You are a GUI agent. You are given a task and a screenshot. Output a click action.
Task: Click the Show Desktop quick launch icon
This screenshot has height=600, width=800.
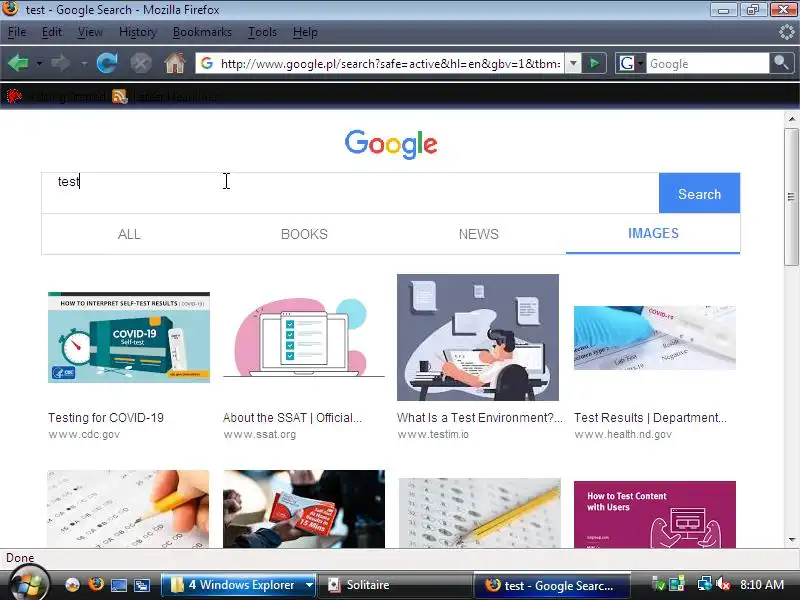point(118,585)
